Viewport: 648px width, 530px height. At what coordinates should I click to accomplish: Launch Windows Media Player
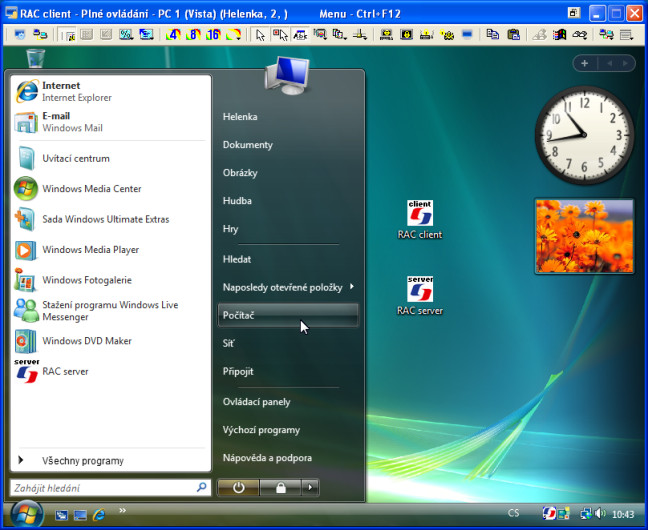[110, 250]
